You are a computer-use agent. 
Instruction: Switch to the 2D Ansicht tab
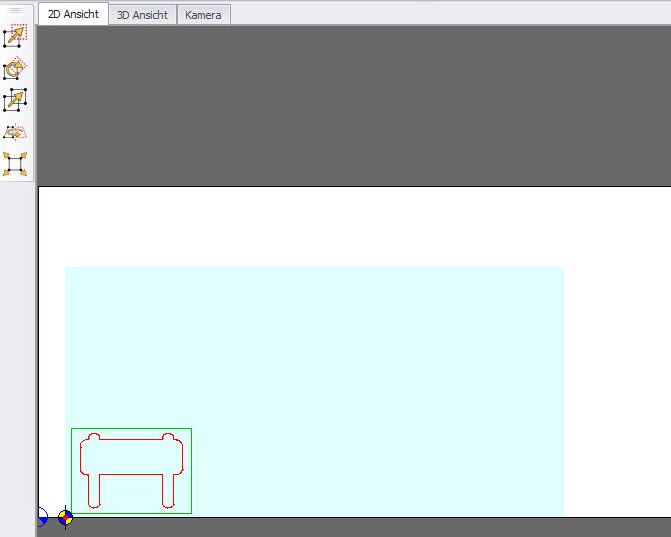[73, 15]
